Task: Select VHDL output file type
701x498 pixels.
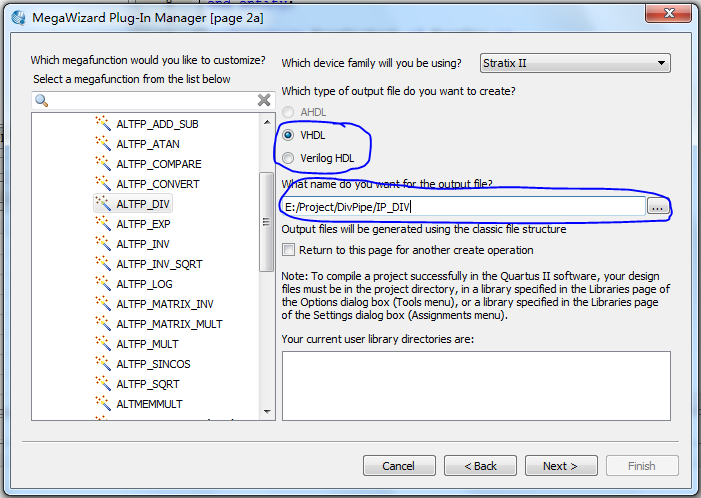Action: 288,135
